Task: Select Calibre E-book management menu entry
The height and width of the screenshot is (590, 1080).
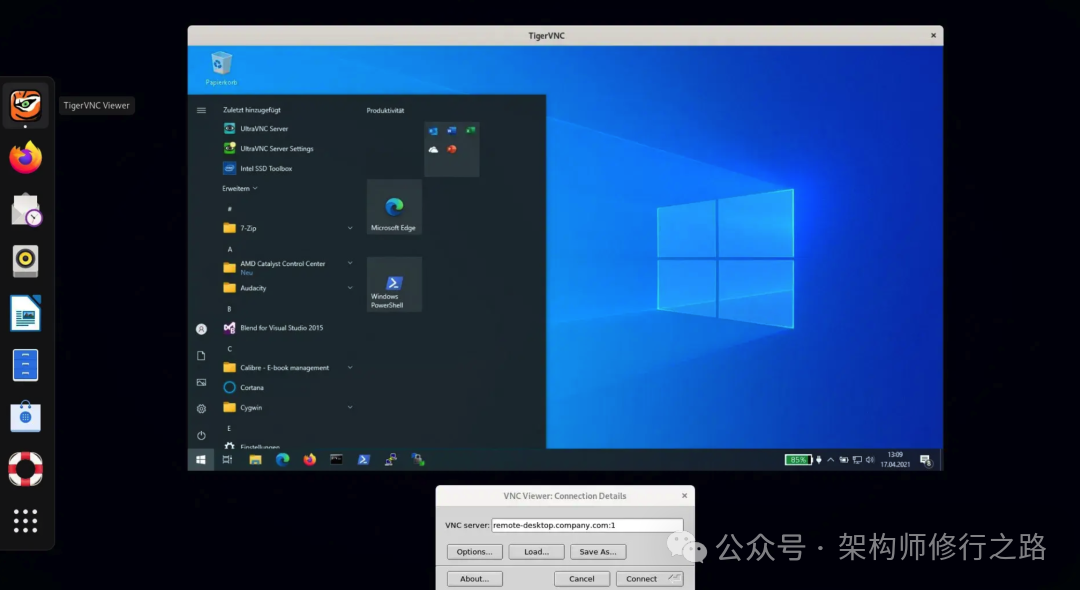Action: coord(285,368)
